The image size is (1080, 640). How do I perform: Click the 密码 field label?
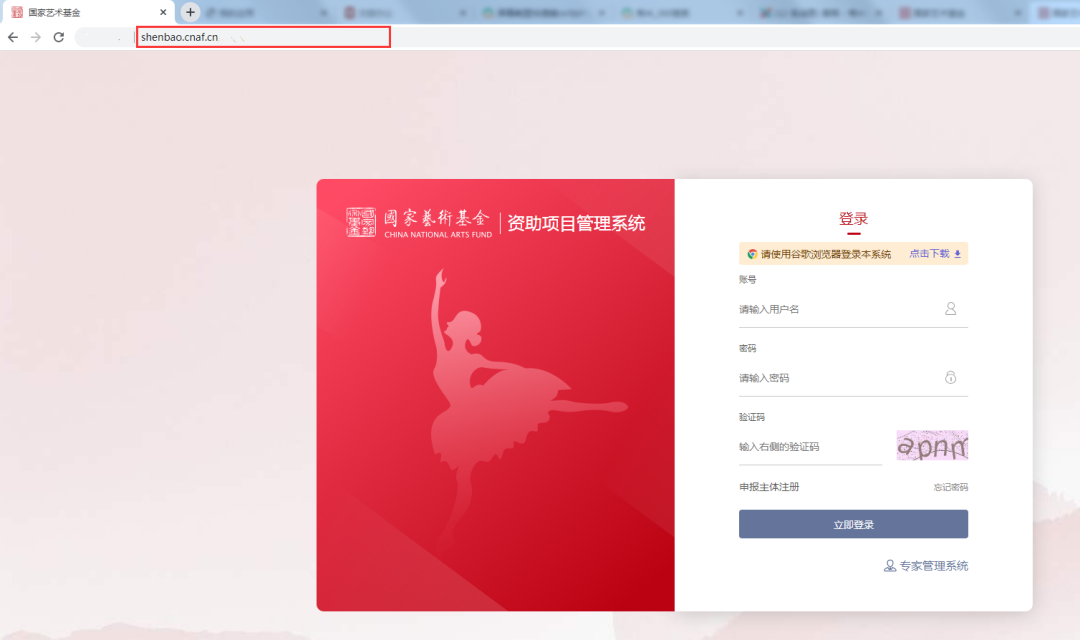pos(747,349)
